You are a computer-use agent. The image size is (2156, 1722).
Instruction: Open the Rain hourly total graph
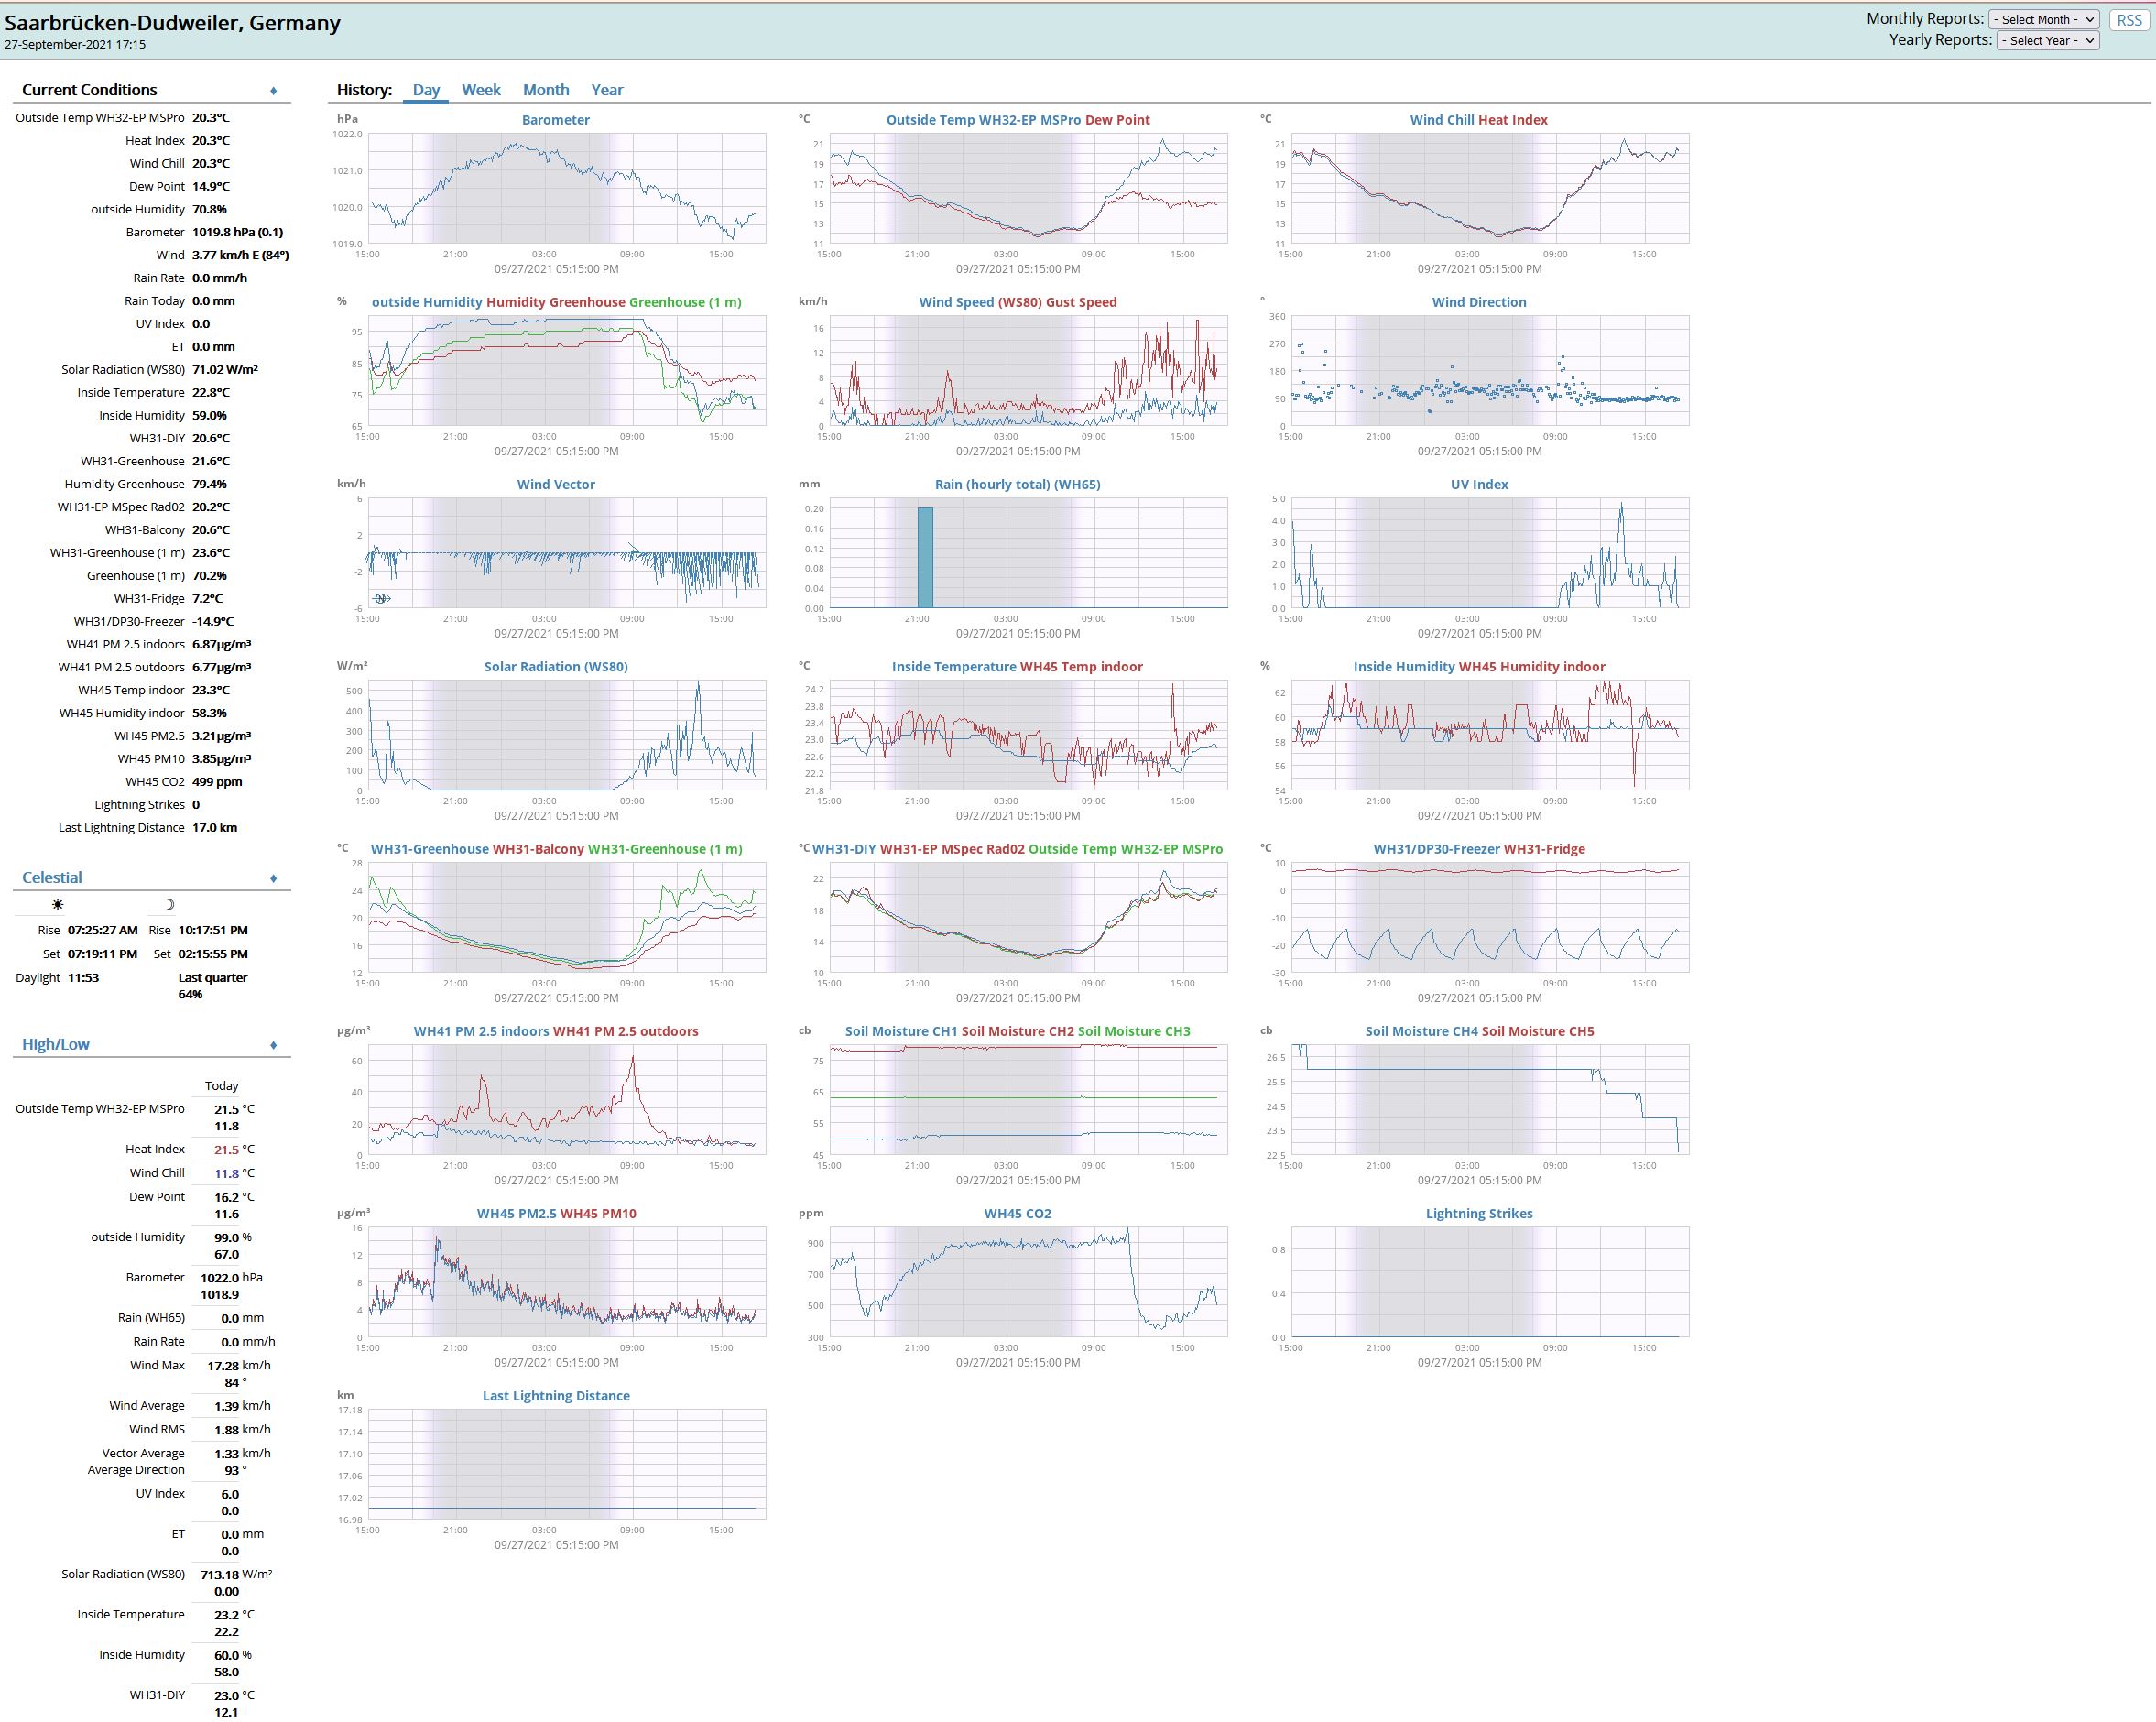click(1028, 553)
